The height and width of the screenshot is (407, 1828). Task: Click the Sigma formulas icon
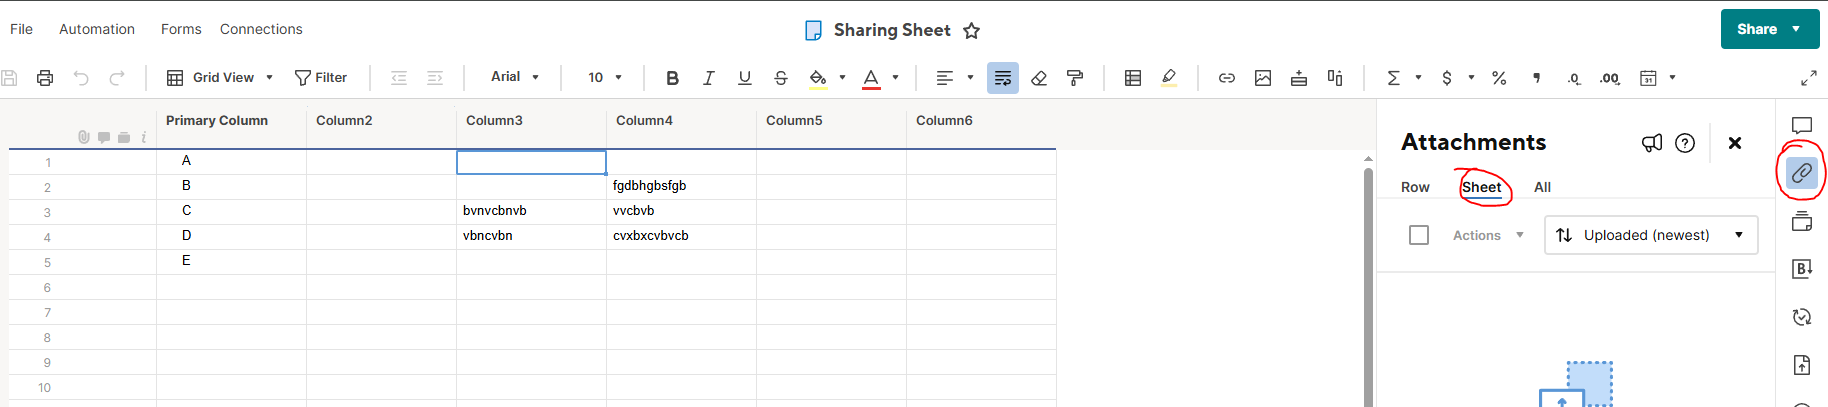pyautogui.click(x=1393, y=78)
